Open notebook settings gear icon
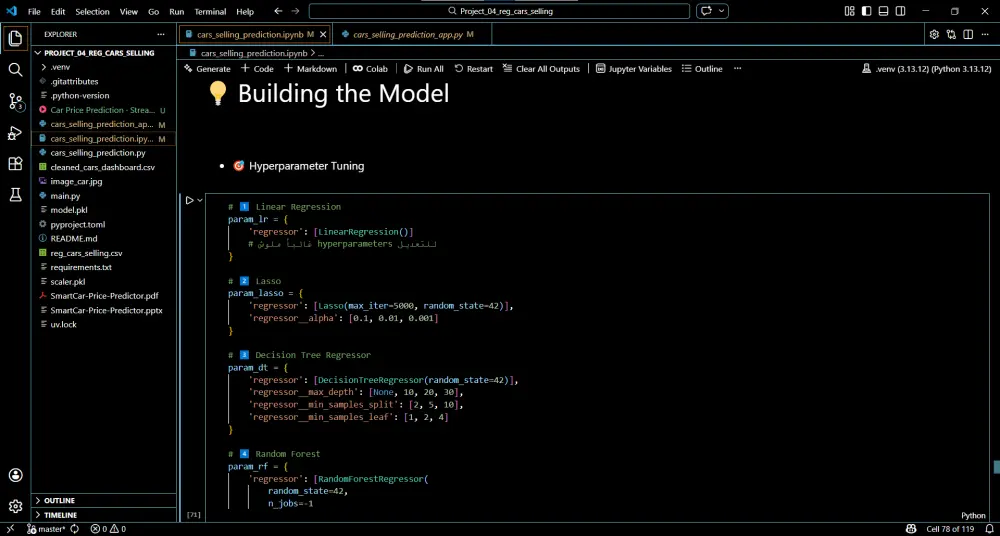Viewport: 1000px width, 536px height. click(x=934, y=34)
